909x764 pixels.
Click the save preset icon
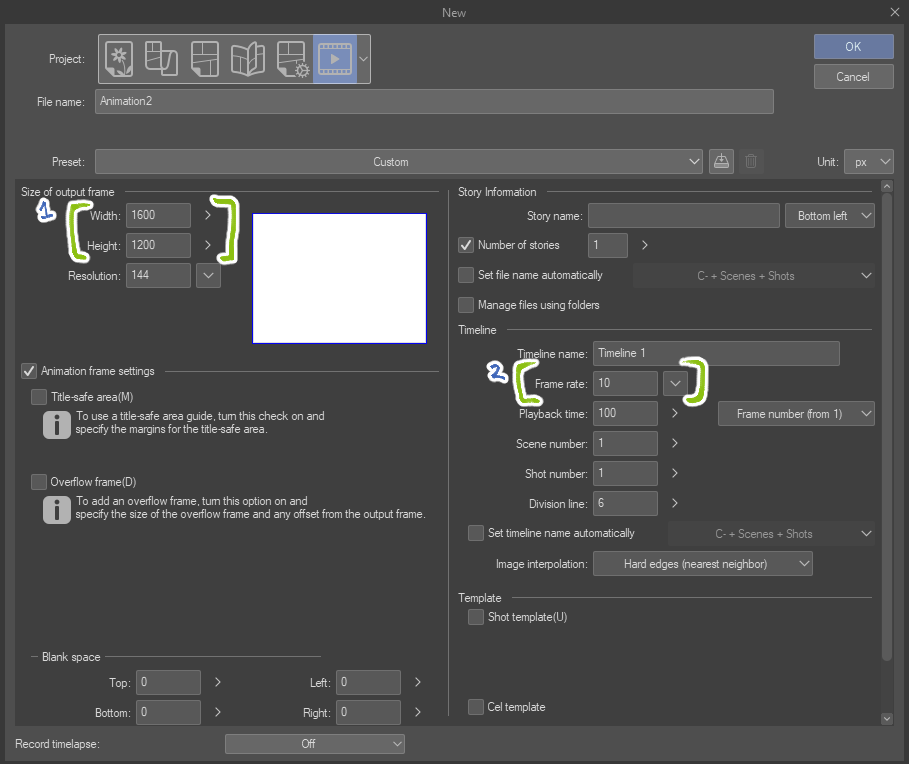pyautogui.click(x=721, y=161)
